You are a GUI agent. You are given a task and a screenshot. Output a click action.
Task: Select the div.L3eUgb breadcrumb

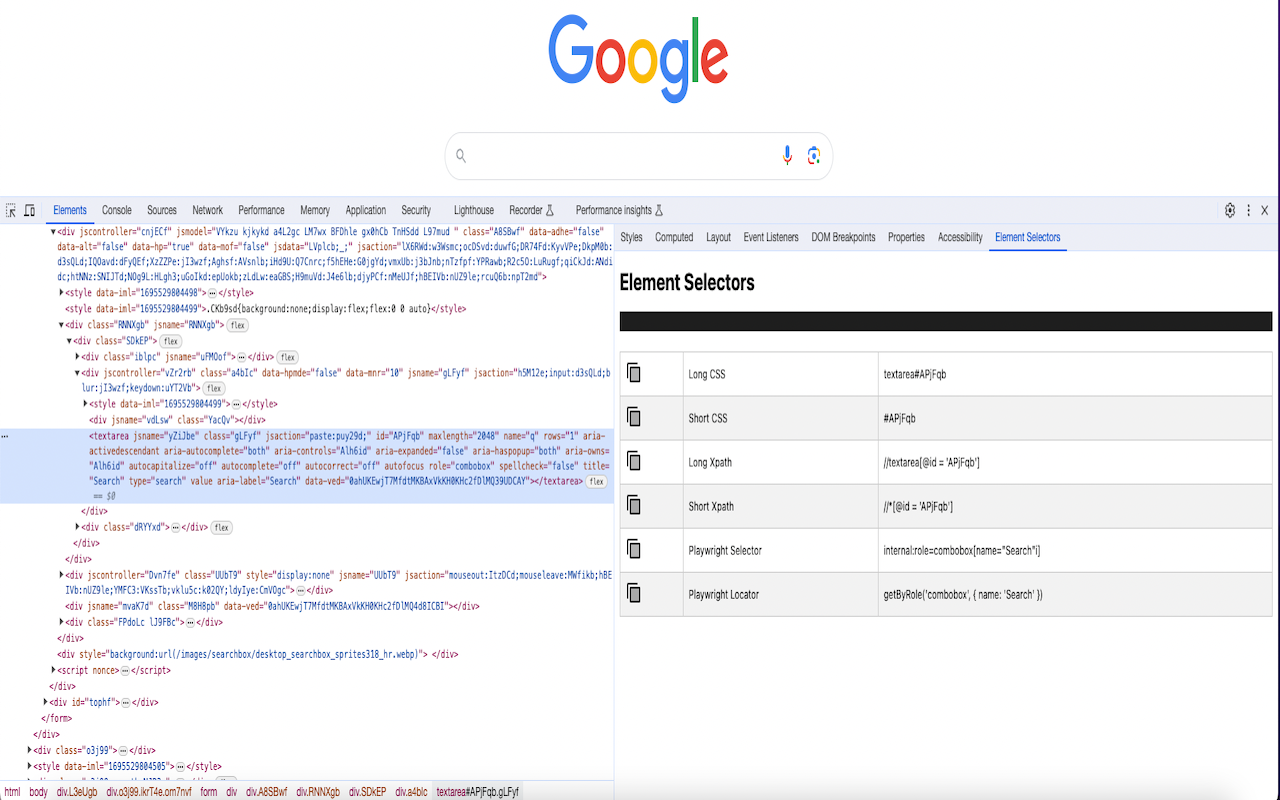click(x=77, y=792)
